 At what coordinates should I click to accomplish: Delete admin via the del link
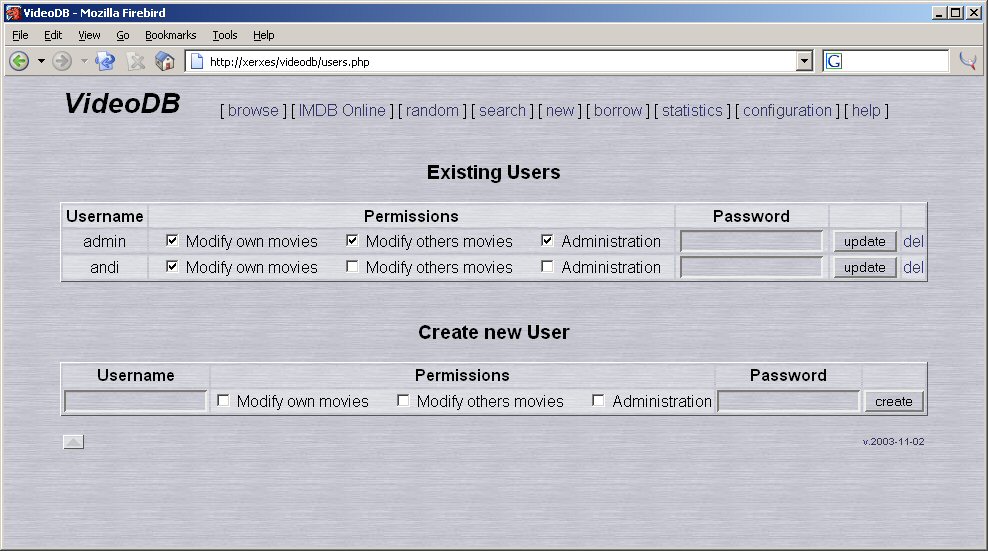pos(913,241)
